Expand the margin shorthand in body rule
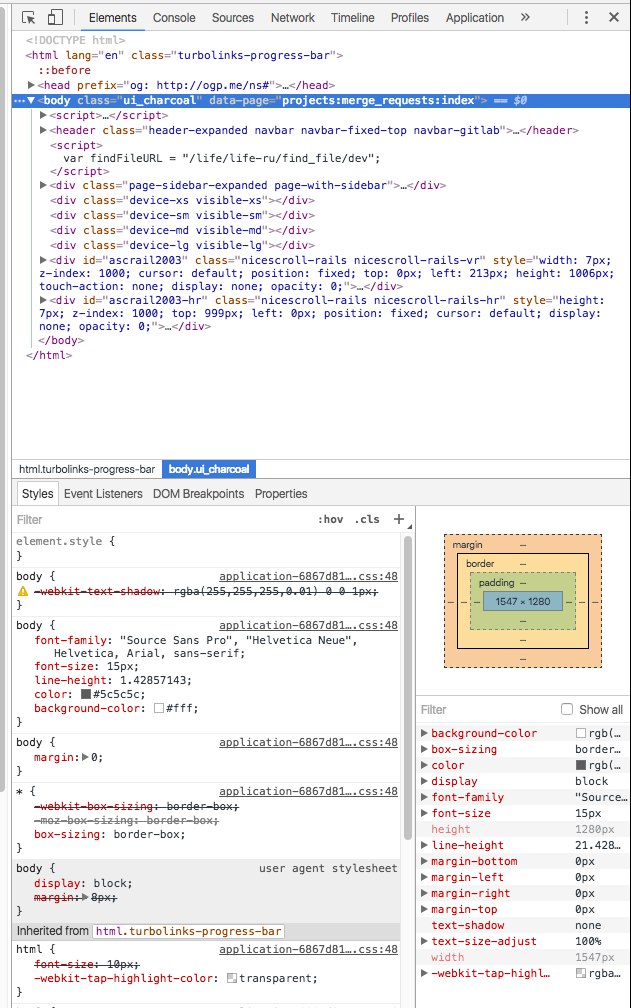Image resolution: width=631 pixels, height=1008 pixels. (x=85, y=757)
